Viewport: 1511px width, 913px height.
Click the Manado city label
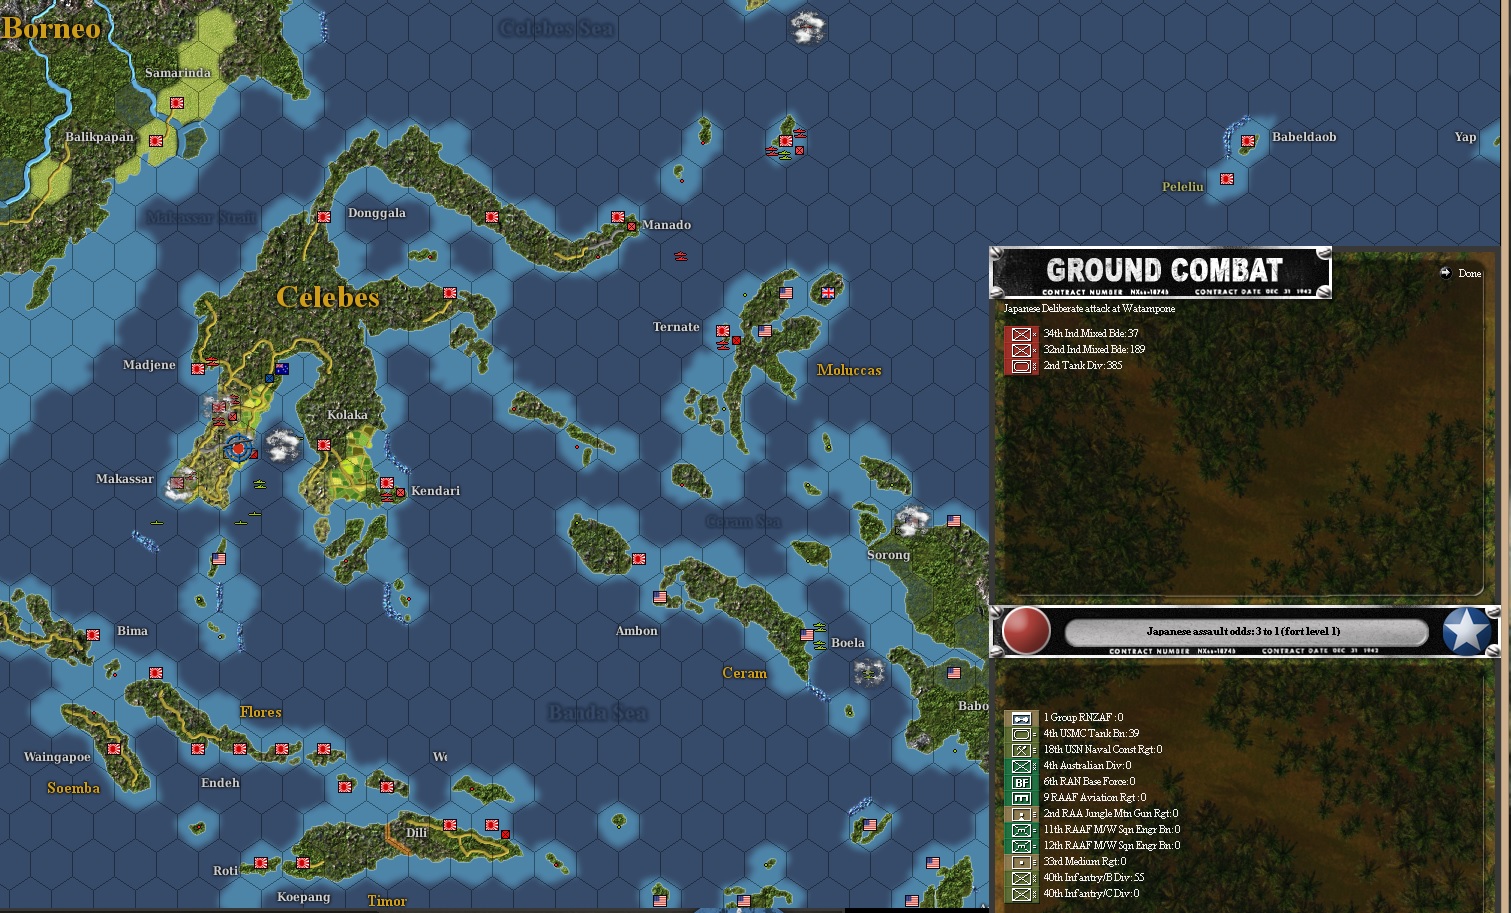coord(667,225)
